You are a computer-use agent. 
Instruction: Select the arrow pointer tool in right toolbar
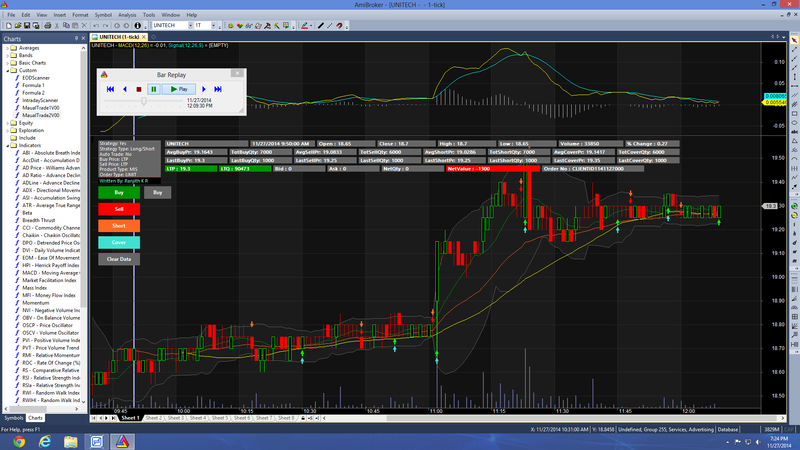click(794, 40)
